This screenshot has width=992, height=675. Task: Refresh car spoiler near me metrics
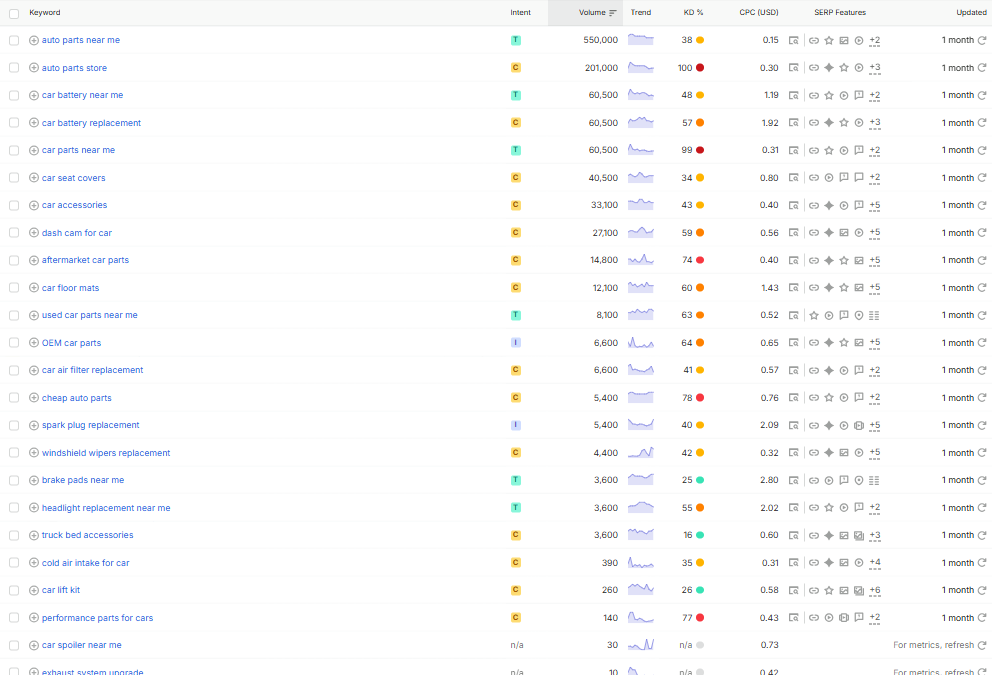982,645
